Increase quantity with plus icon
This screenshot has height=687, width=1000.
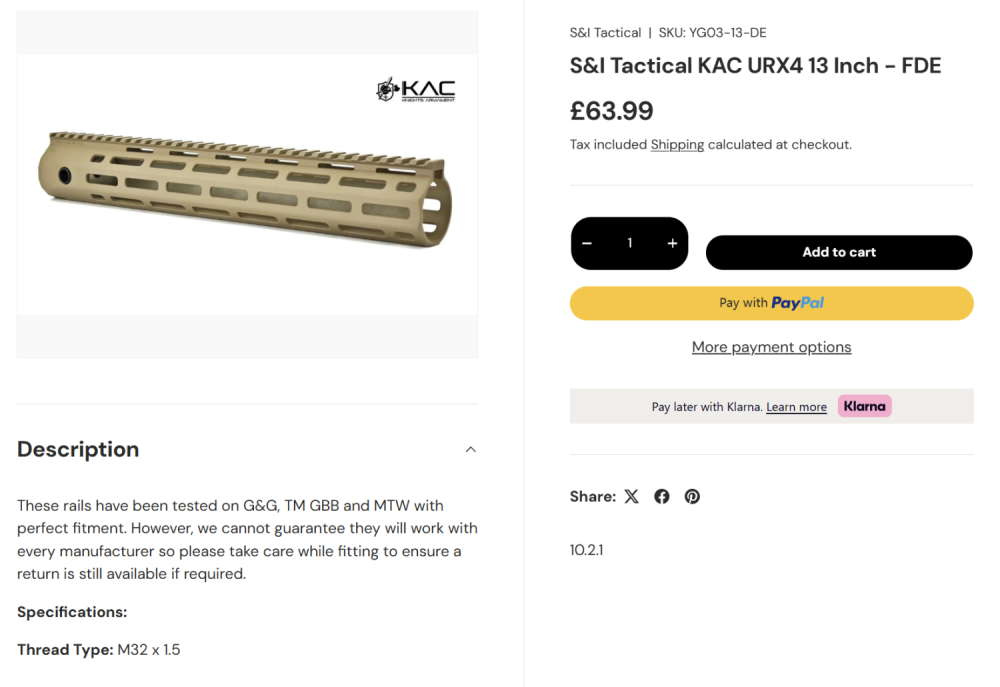pyautogui.click(x=672, y=243)
